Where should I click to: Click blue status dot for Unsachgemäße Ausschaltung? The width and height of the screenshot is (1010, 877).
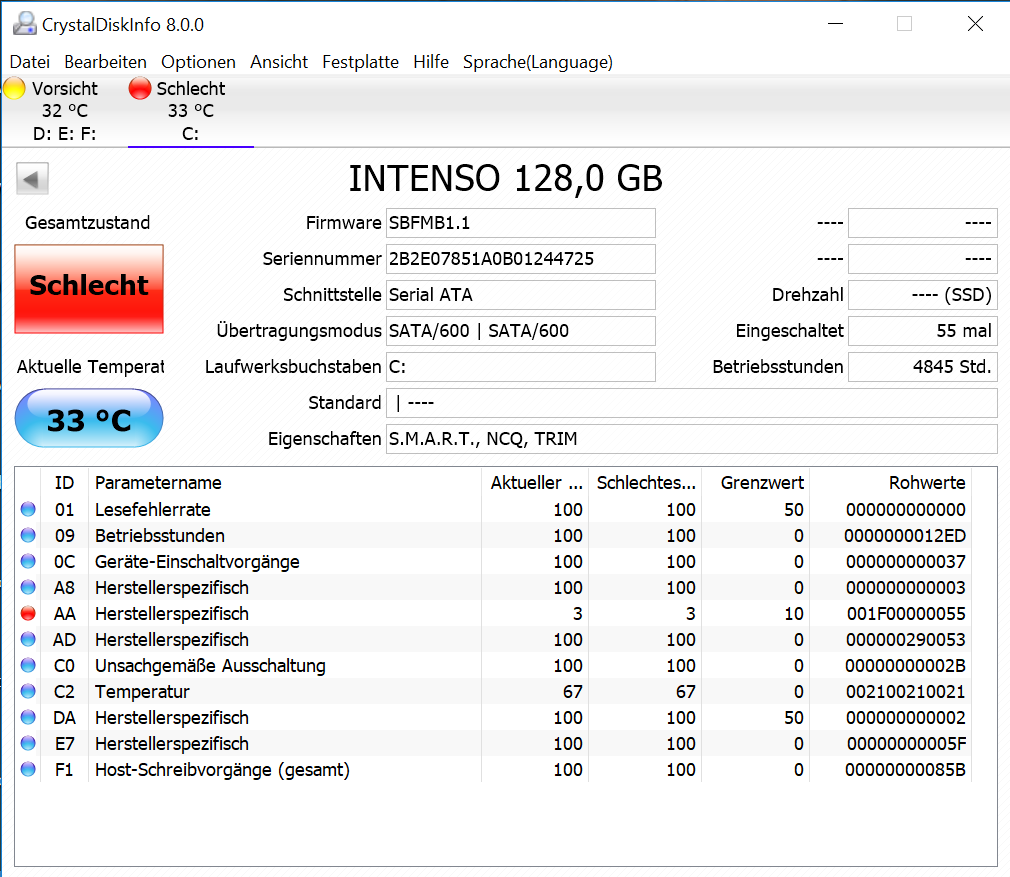[x=28, y=665]
